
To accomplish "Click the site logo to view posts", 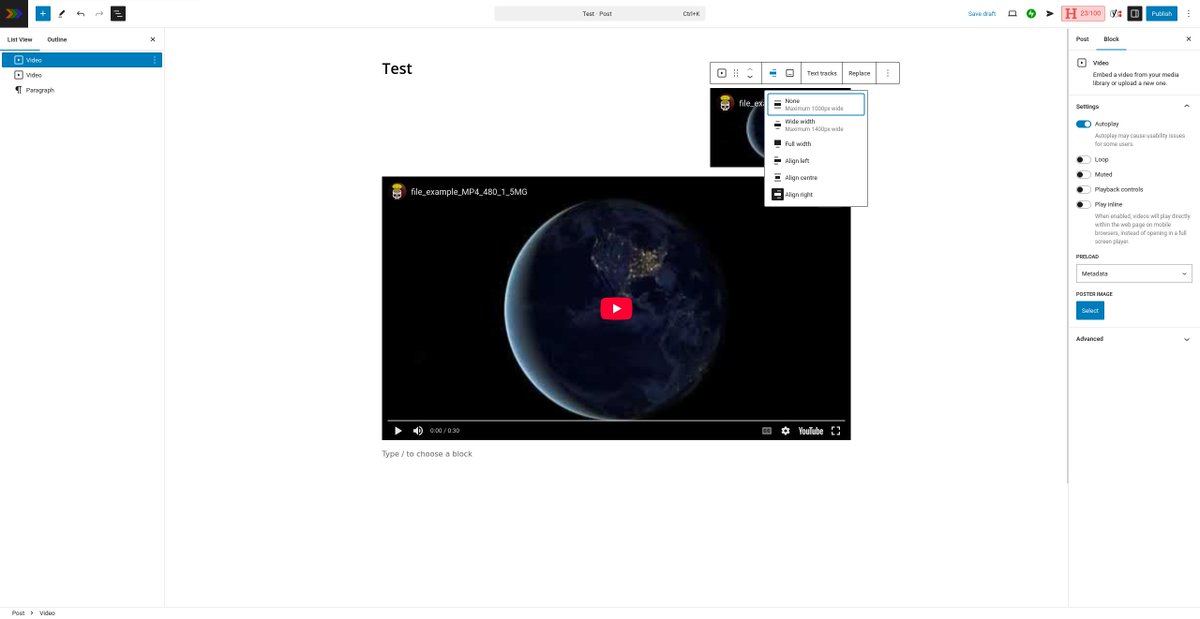I will pyautogui.click(x=14, y=13).
